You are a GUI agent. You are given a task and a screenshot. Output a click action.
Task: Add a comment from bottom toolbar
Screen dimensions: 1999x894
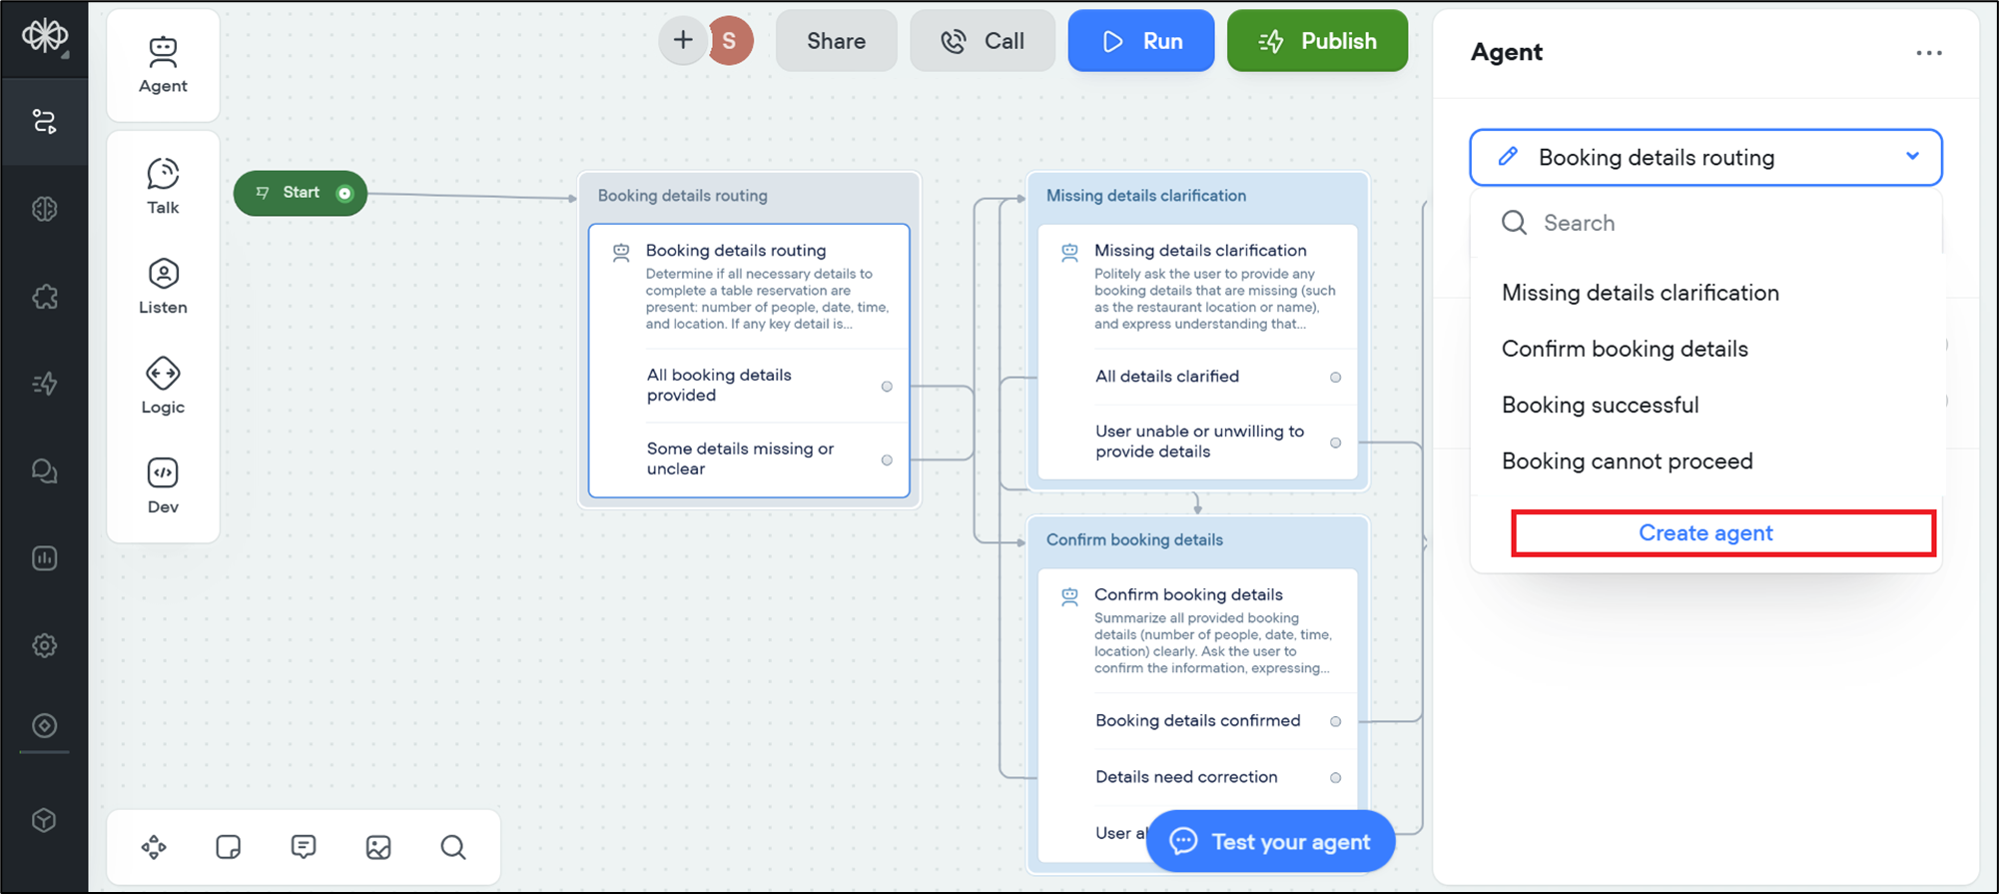click(303, 847)
